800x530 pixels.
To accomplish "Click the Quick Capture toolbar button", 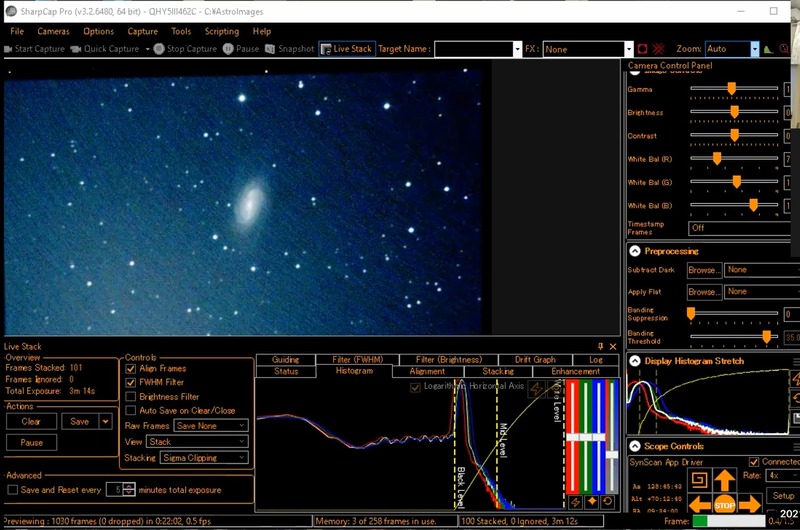I will (x=105, y=49).
